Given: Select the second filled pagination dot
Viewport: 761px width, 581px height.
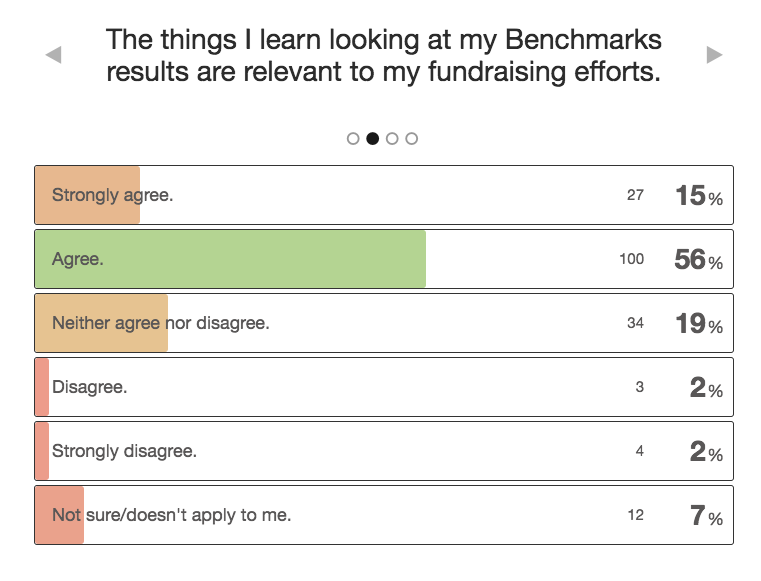Looking at the screenshot, I should click(373, 139).
